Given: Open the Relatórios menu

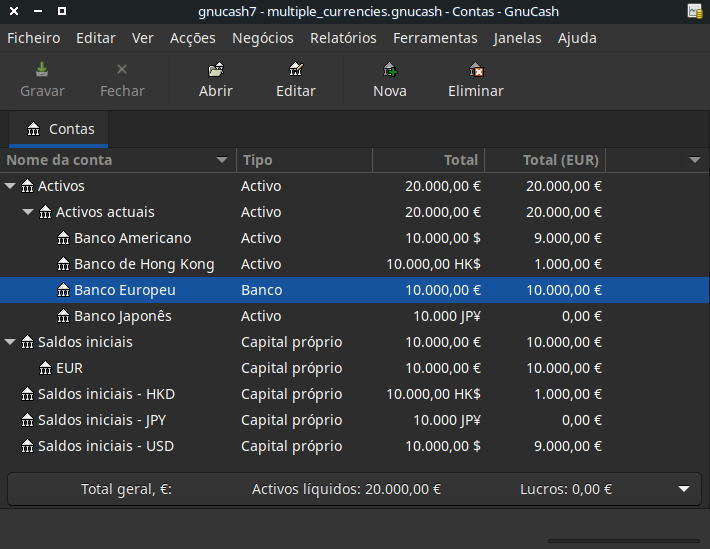Looking at the screenshot, I should pyautogui.click(x=343, y=38).
